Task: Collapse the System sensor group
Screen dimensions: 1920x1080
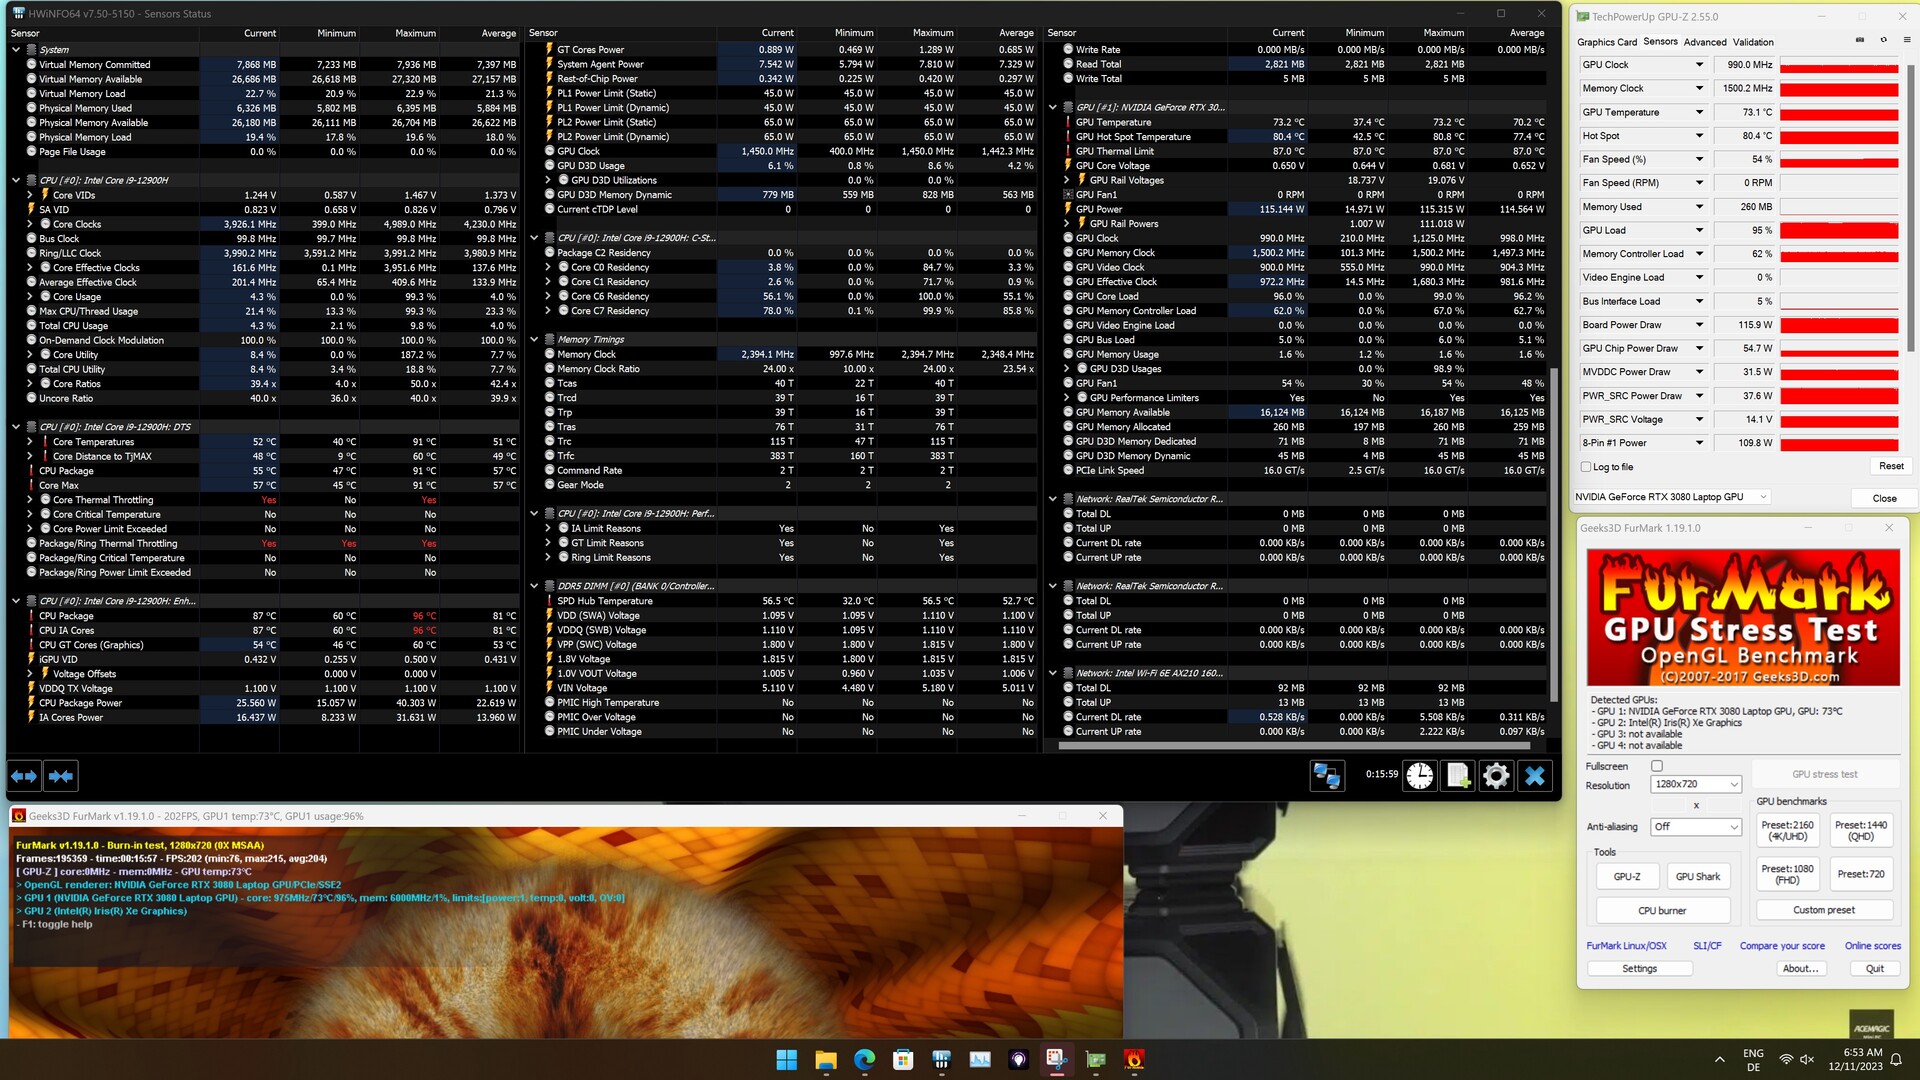Action: (16, 49)
